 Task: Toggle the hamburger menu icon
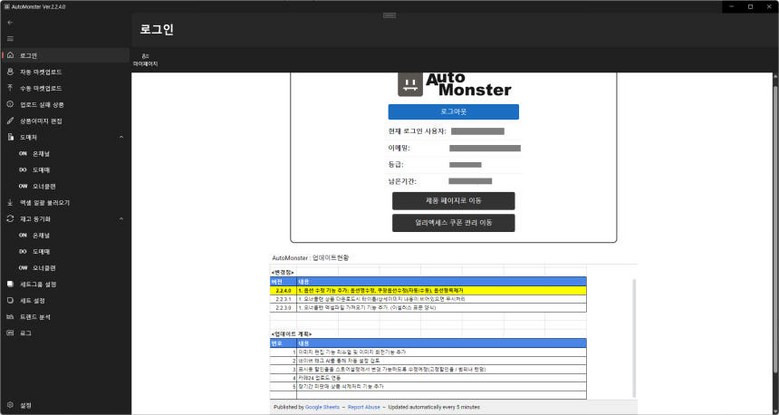[10, 39]
